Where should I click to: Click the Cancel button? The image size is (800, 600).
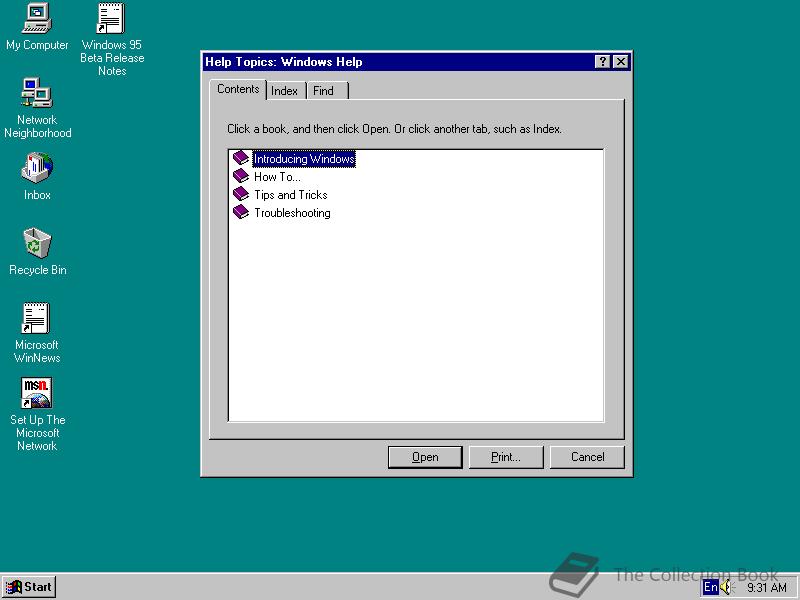tap(587, 457)
